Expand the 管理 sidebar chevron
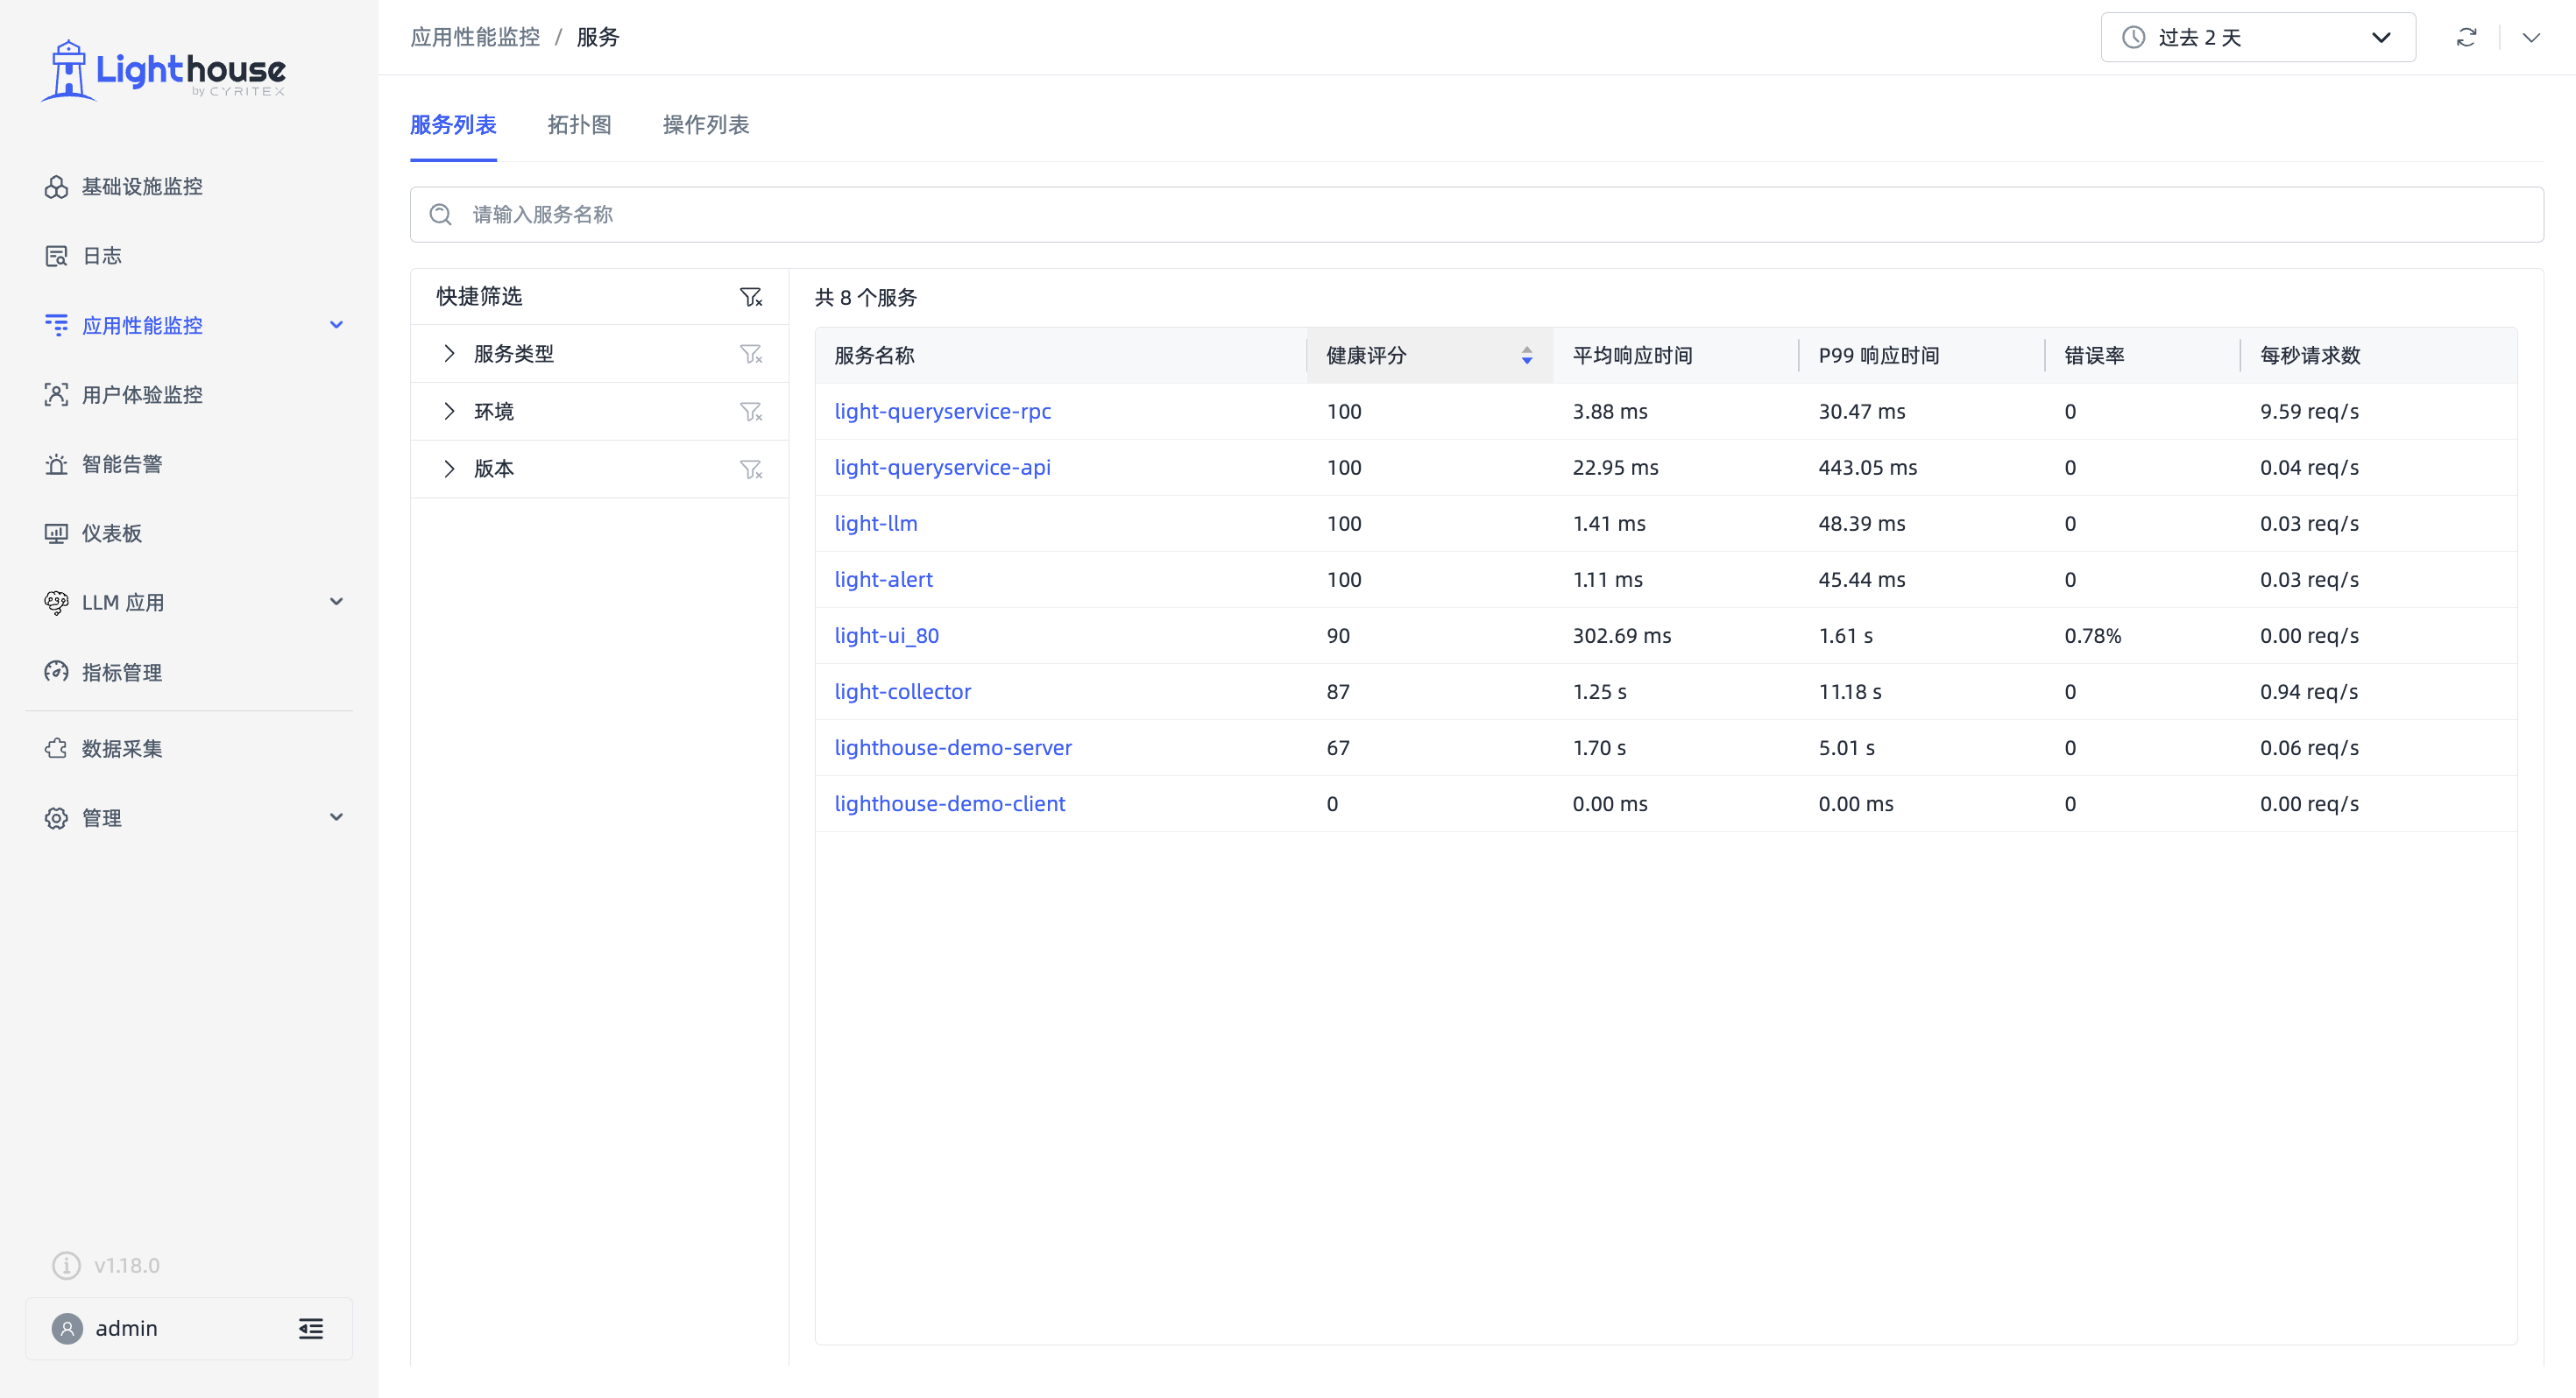Viewport: 2576px width, 1398px height. click(336, 818)
